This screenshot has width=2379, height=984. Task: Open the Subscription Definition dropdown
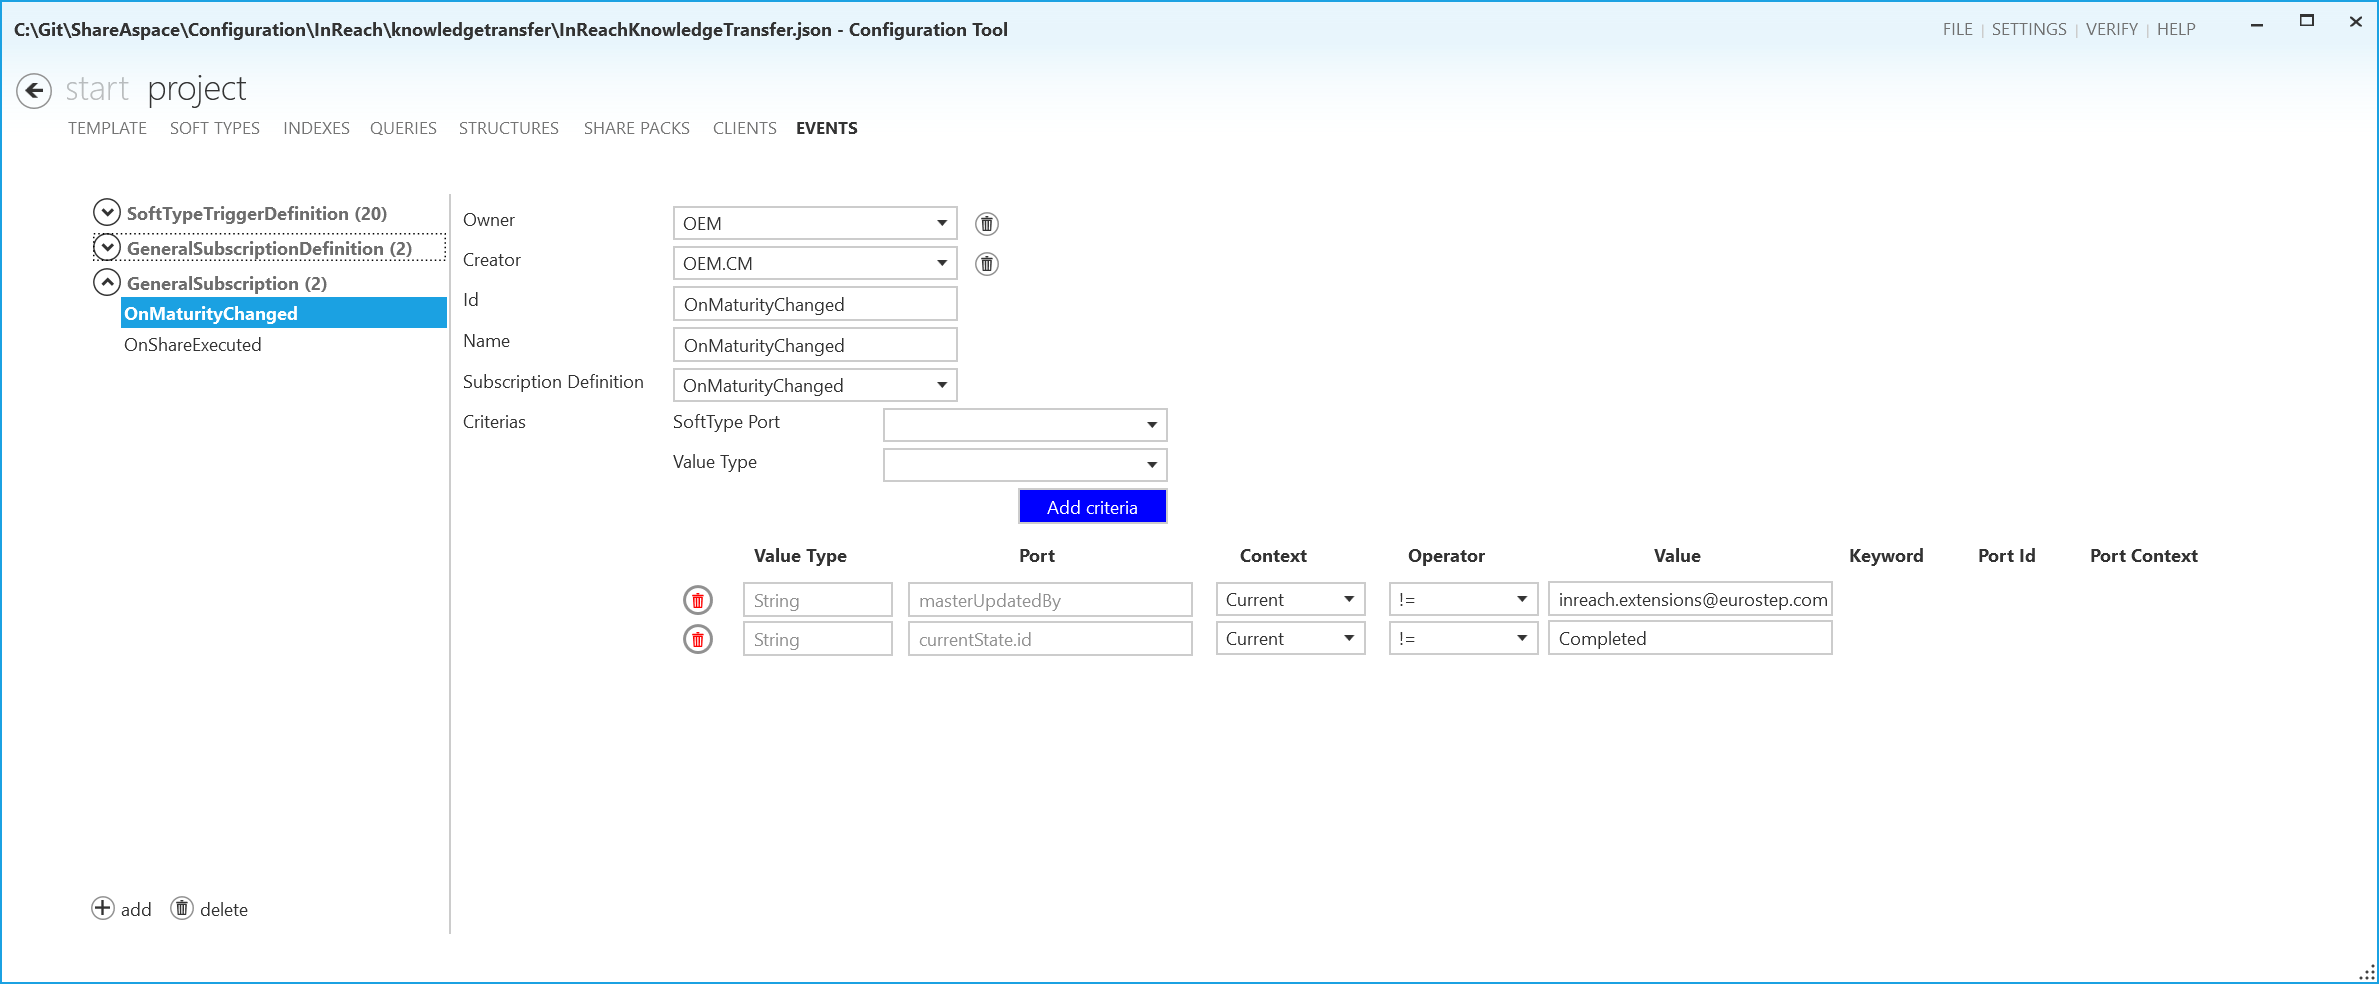941,386
